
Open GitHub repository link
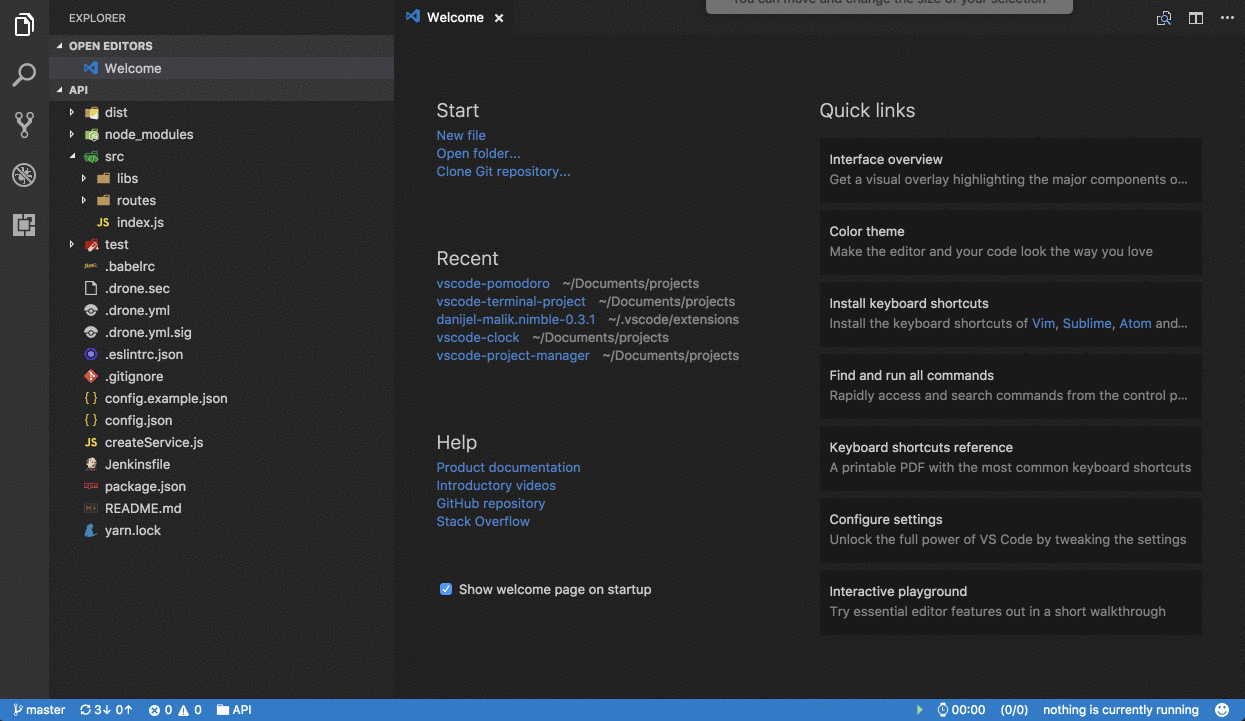pos(491,503)
